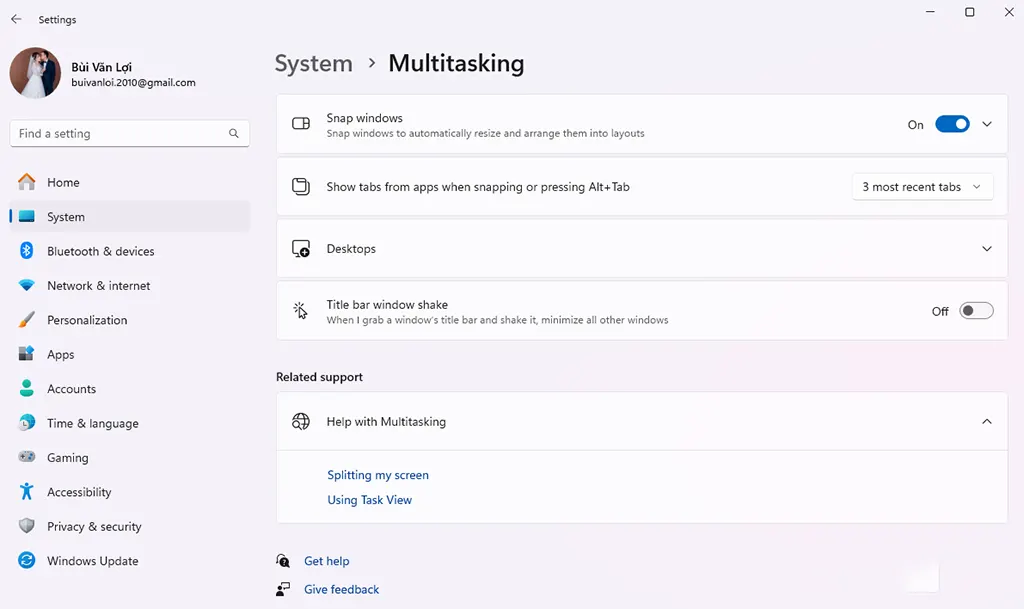Open the Splitting my screen link

pos(378,475)
